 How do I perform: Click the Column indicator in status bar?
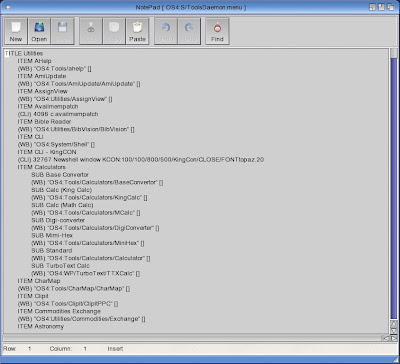click(68, 349)
